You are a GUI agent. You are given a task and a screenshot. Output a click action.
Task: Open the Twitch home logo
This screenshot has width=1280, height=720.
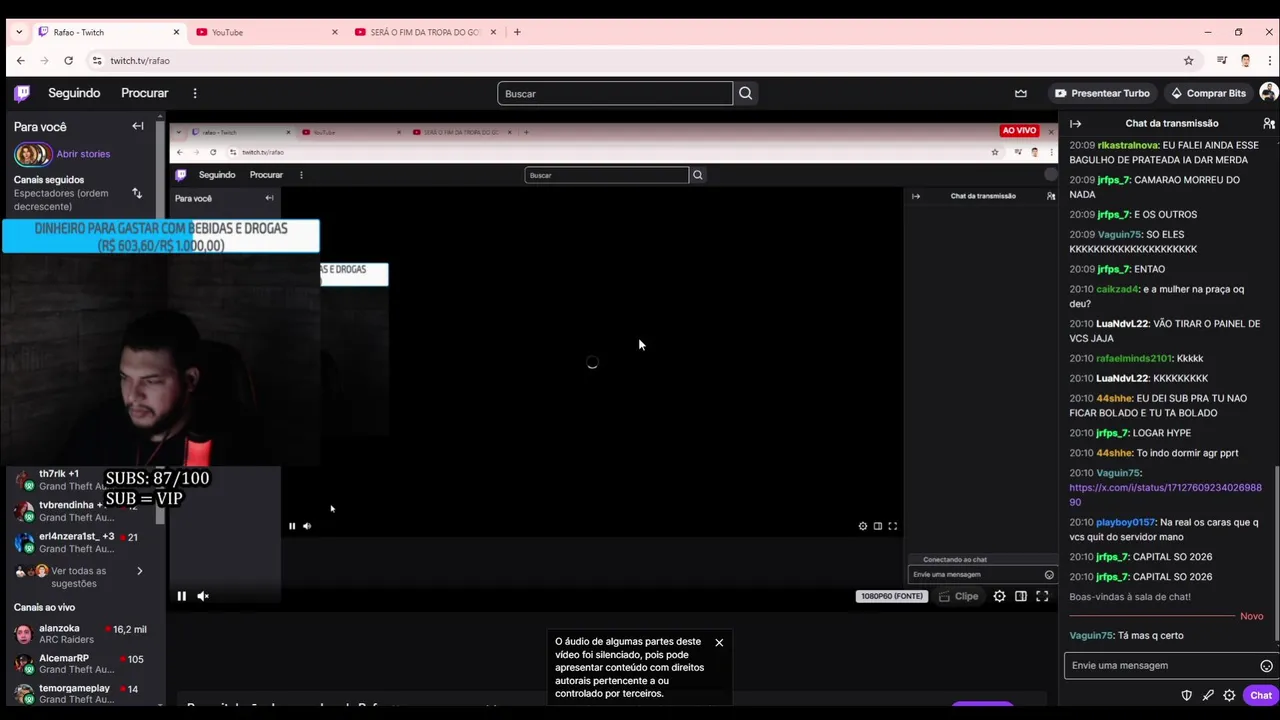pos(22,93)
